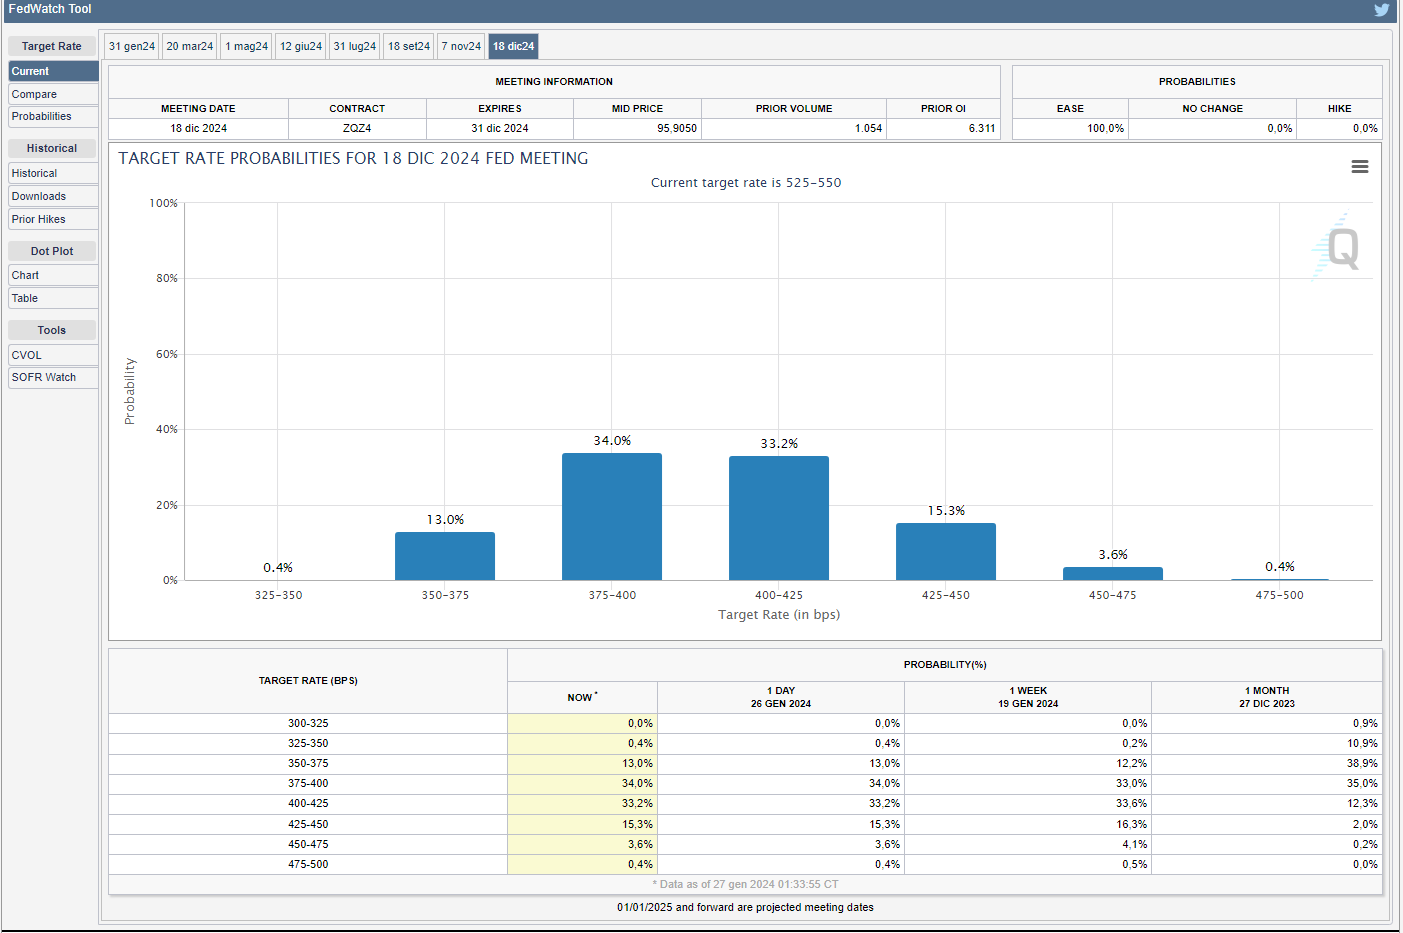
Task: Click the 450-475 bar showing 3.6%
Action: (x=1113, y=573)
